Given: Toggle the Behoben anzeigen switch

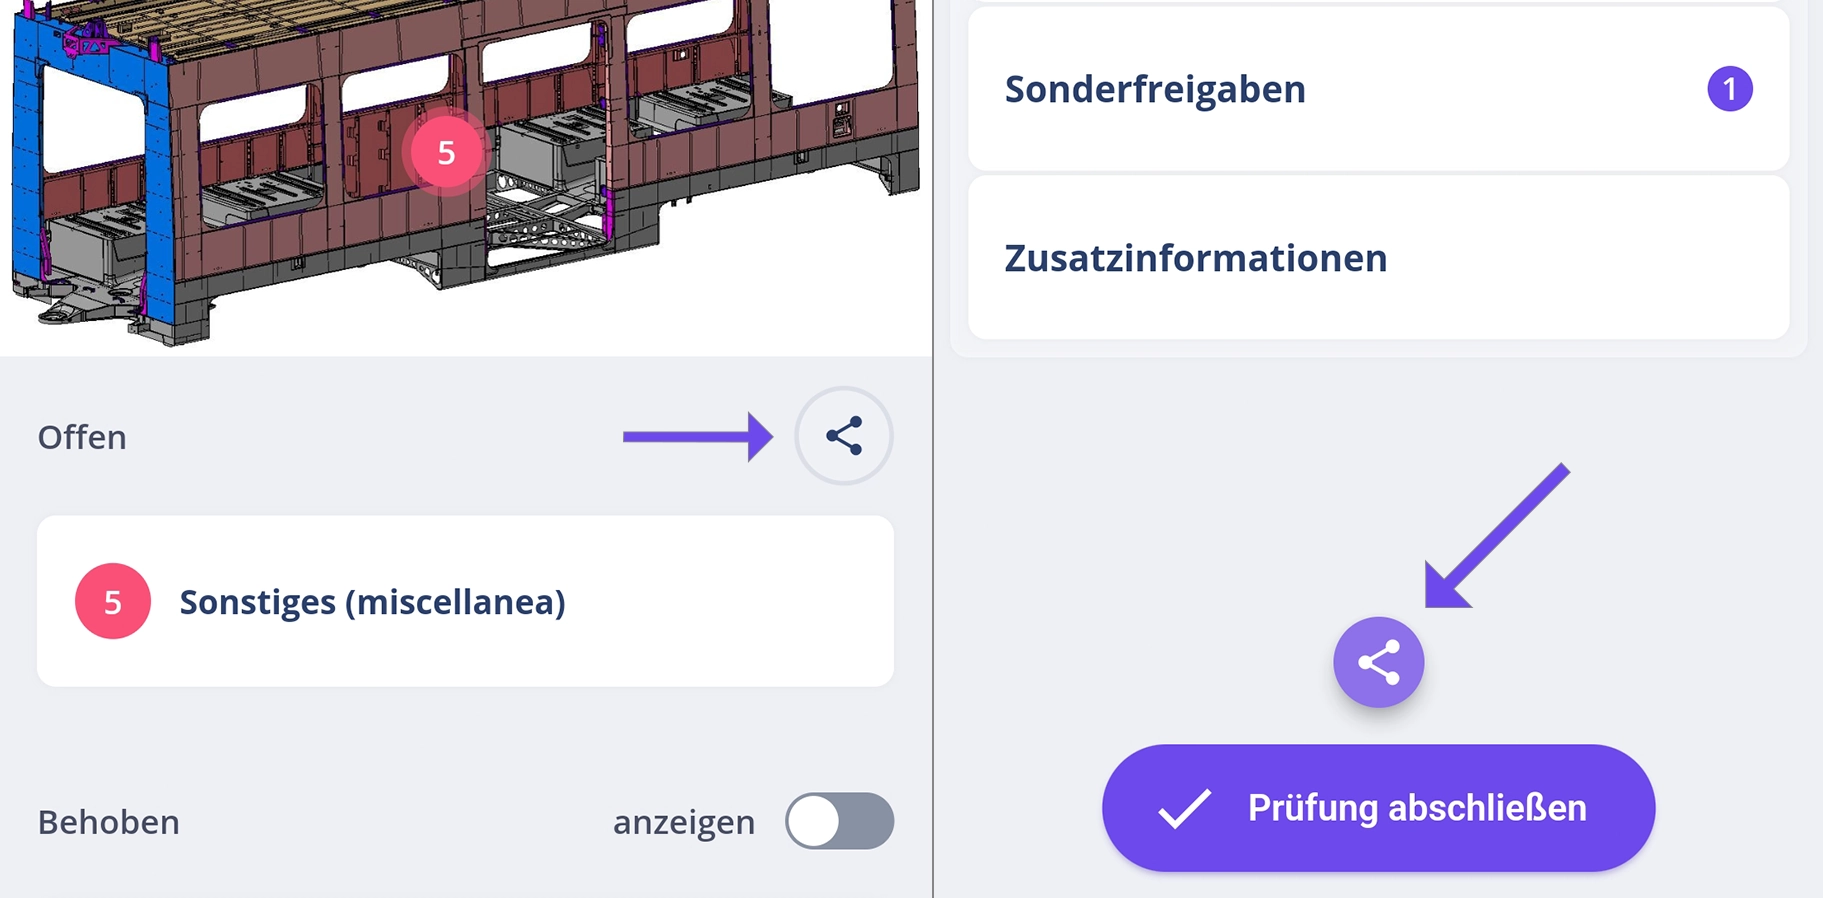Looking at the screenshot, I should coord(839,821).
